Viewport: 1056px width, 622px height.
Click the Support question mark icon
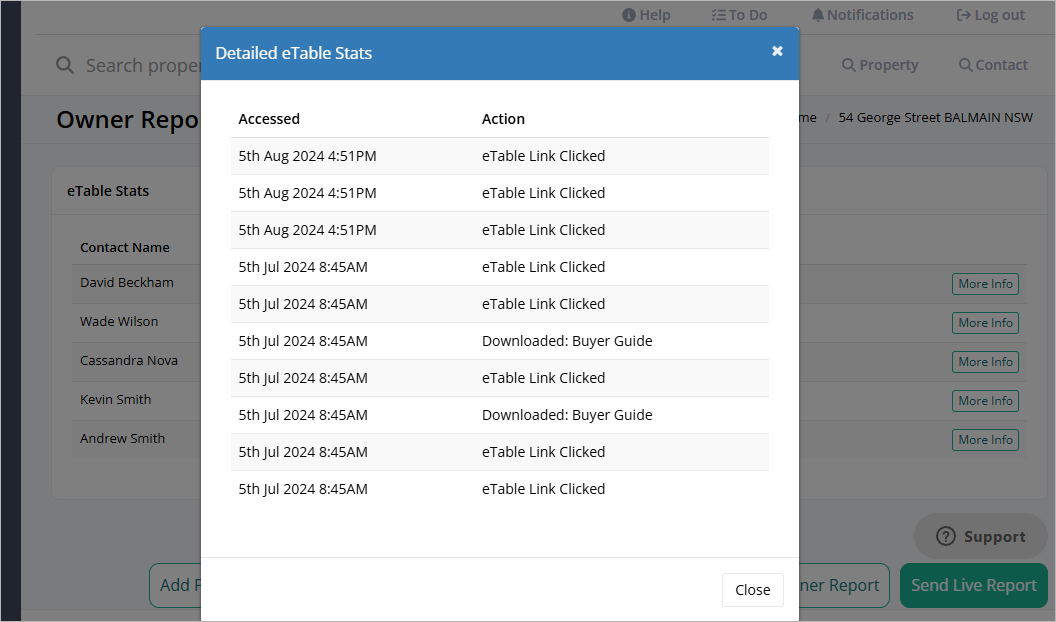(x=946, y=537)
